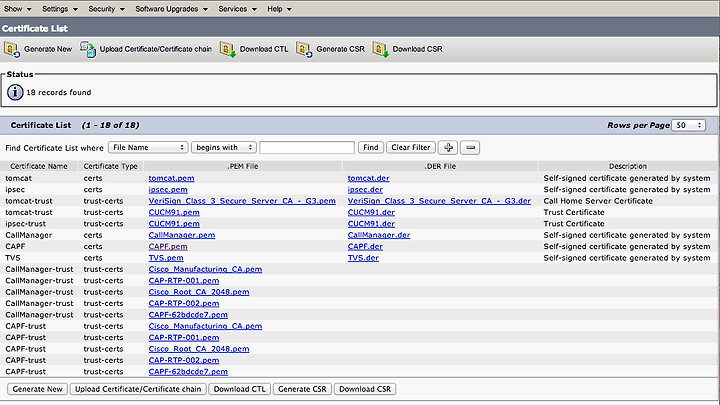
Task: Click the bottom Download CSR button
Action: 365,389
